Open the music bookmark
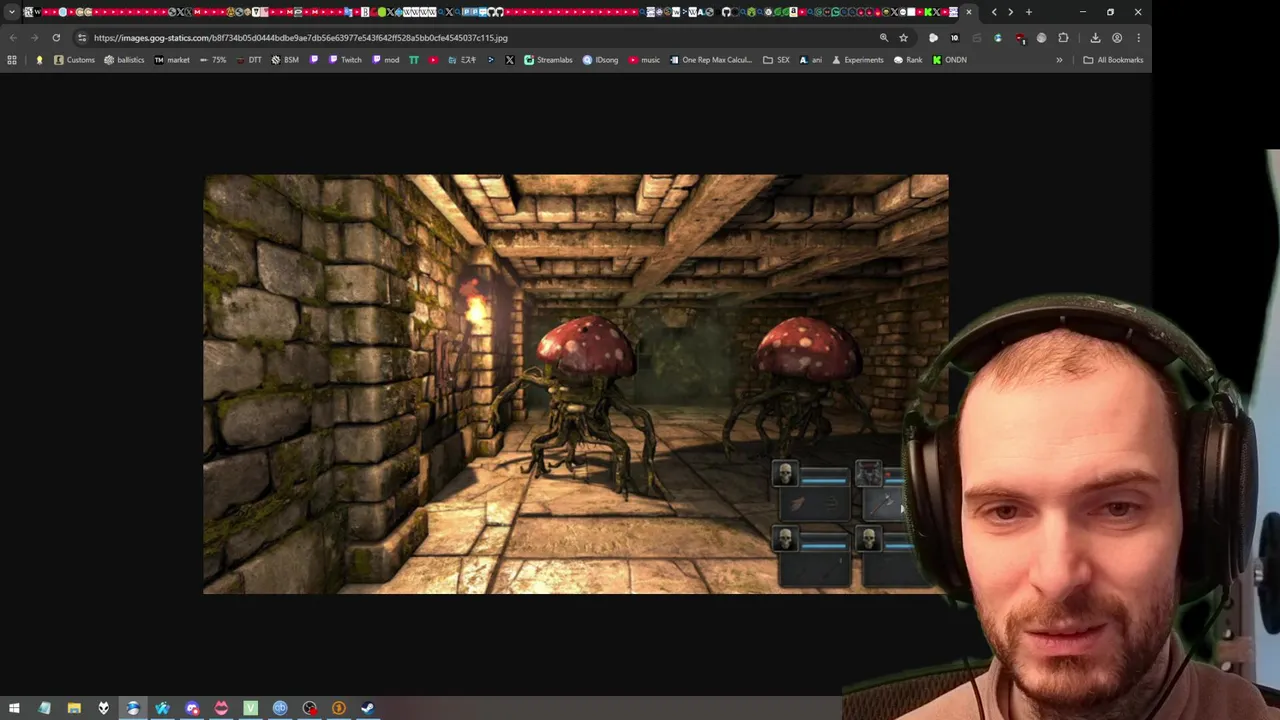Screen dimensions: 1280x720 (x=645, y=60)
